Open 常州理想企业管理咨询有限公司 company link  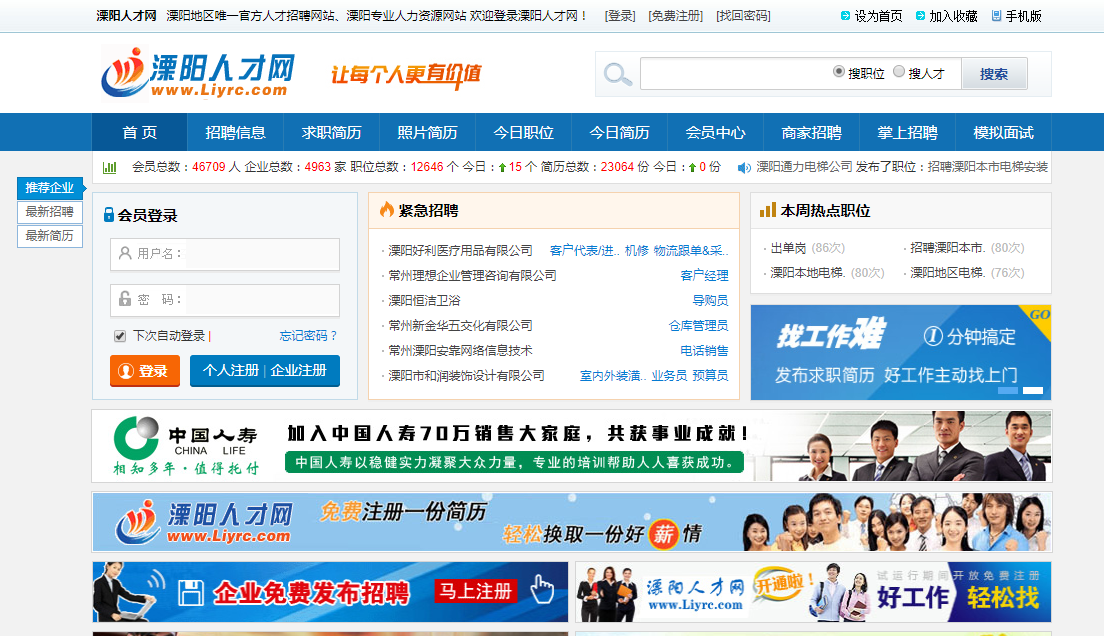point(472,275)
